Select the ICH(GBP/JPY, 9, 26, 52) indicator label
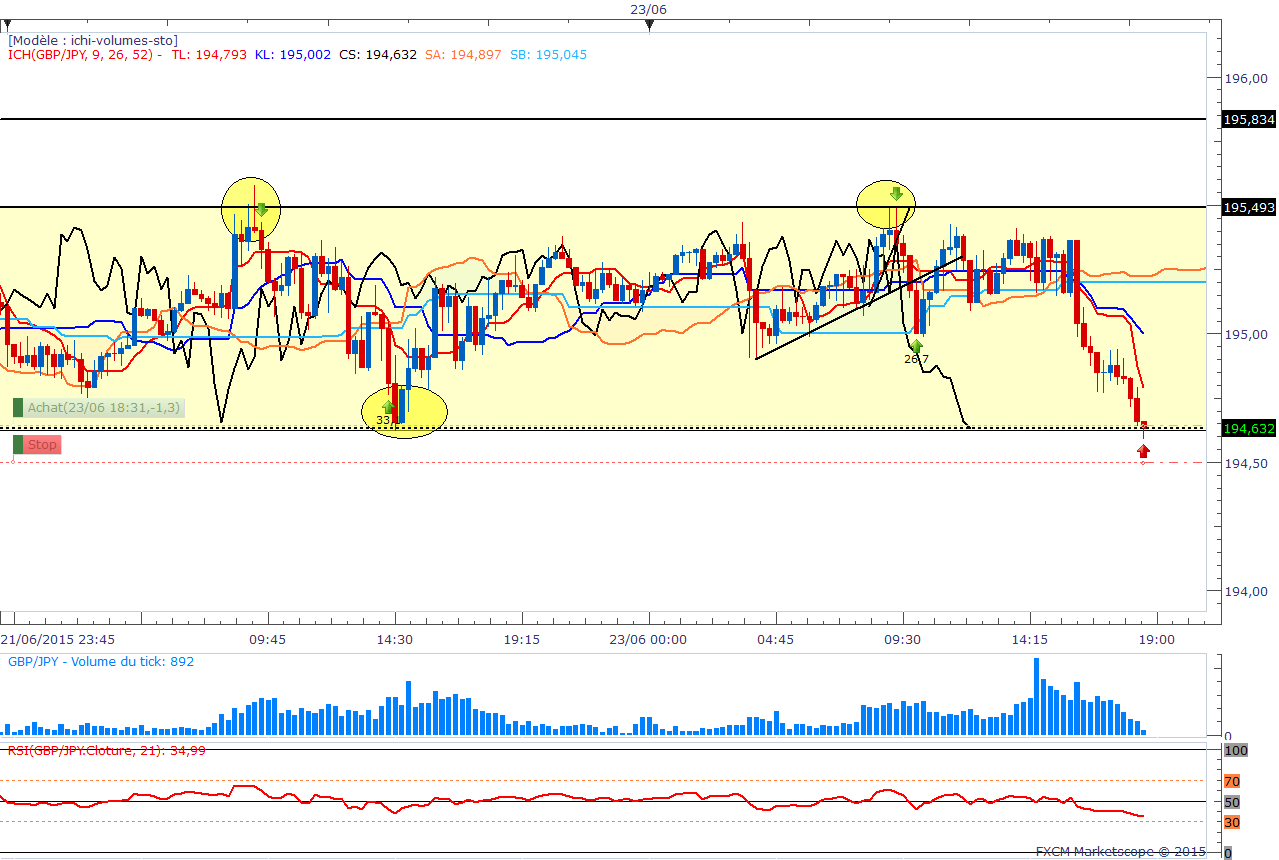The image size is (1279, 860). (81, 55)
